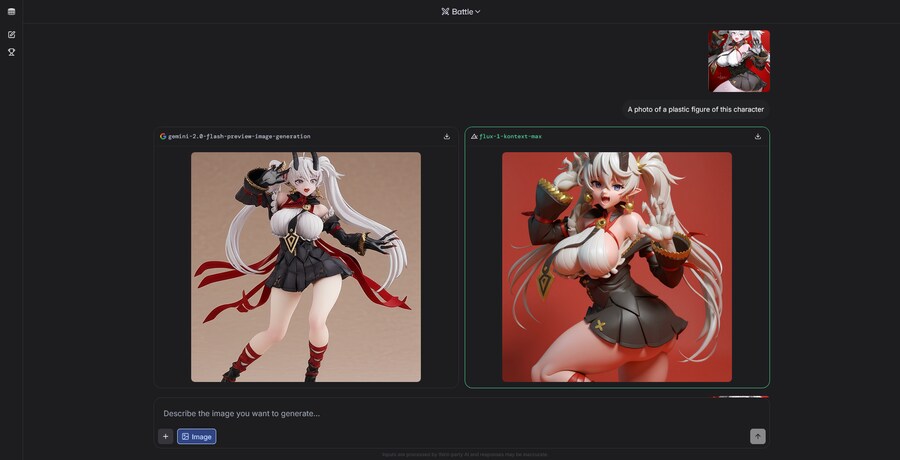Image resolution: width=900 pixels, height=460 pixels.
Task: Click the Google logo beside gemini model
Action: (x=163, y=137)
